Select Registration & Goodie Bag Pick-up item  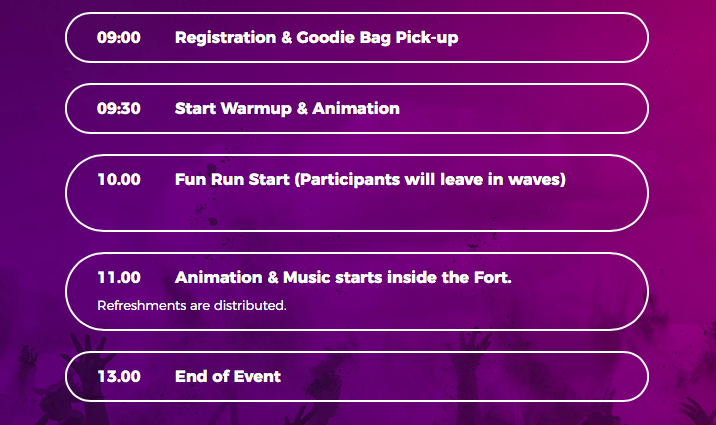316,37
